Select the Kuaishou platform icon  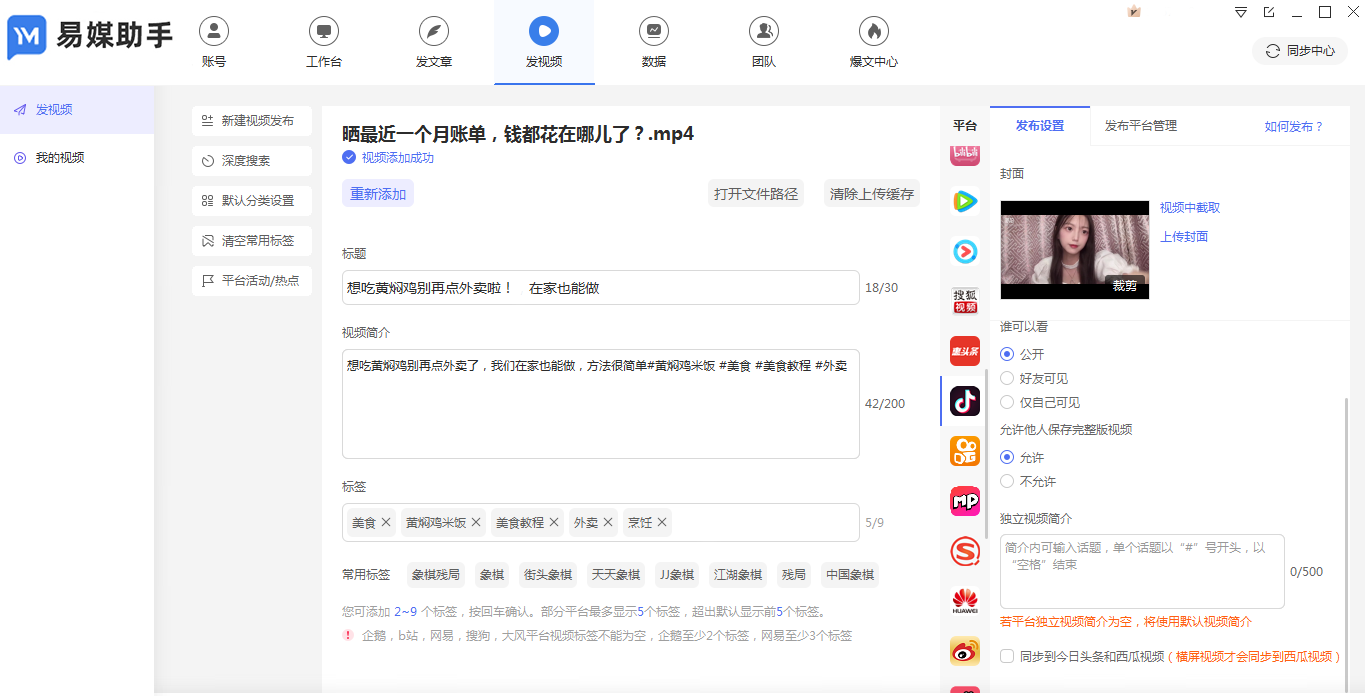click(964, 451)
